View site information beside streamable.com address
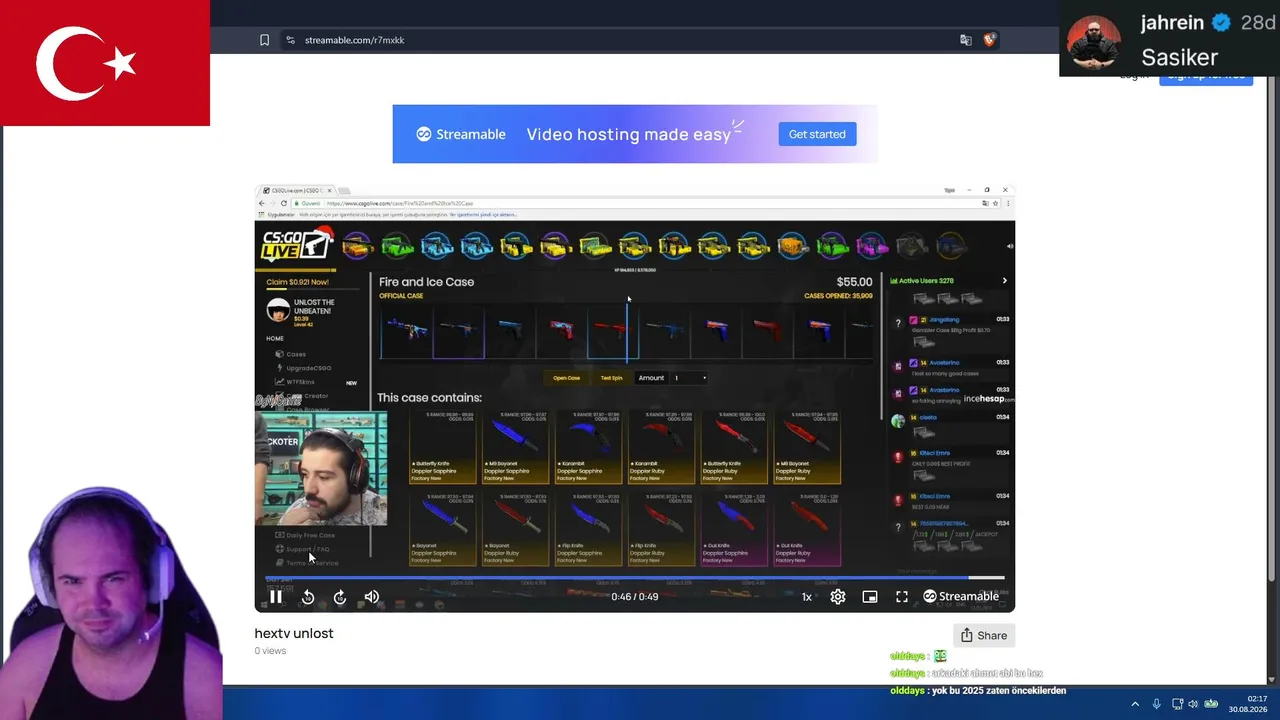 pyautogui.click(x=290, y=40)
